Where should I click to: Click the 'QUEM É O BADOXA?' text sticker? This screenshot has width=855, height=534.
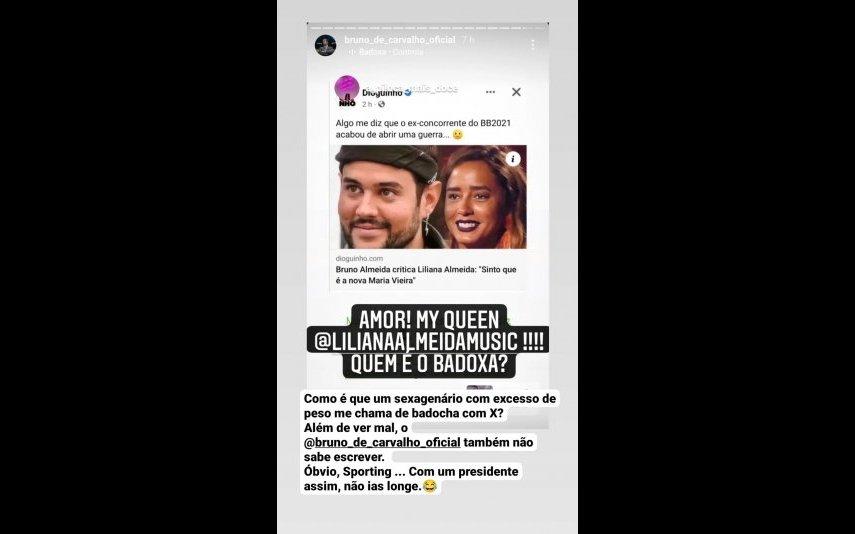[x=429, y=364]
